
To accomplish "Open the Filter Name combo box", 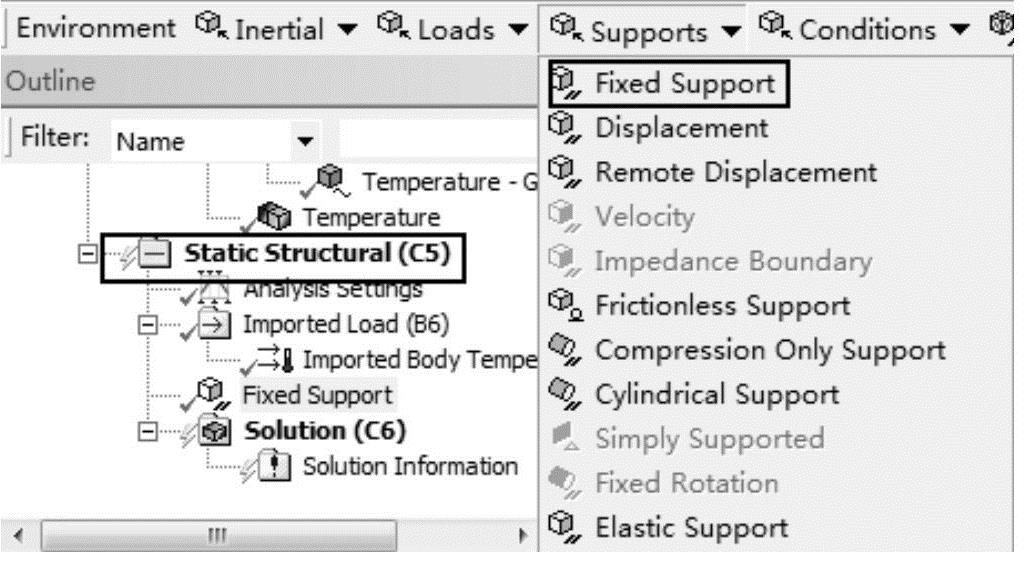I will click(x=216, y=141).
